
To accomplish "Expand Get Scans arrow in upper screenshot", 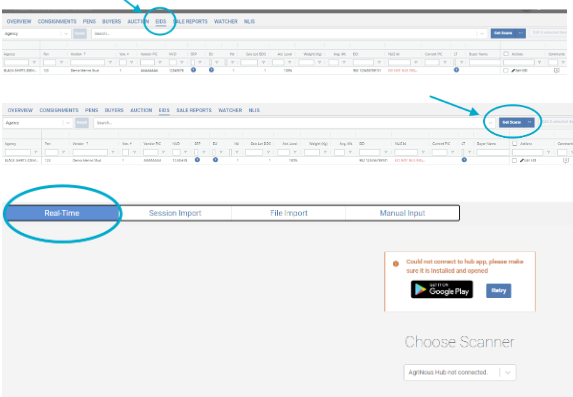I will [521, 33].
